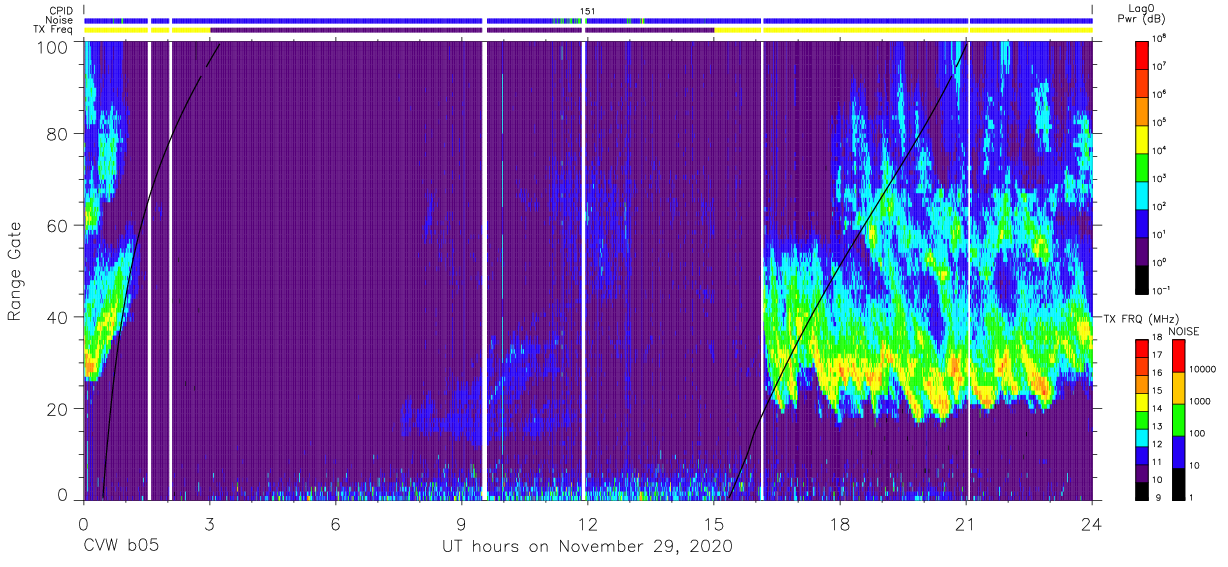Click x-axis tick label '21'
1228x567 pixels.
coord(966,523)
